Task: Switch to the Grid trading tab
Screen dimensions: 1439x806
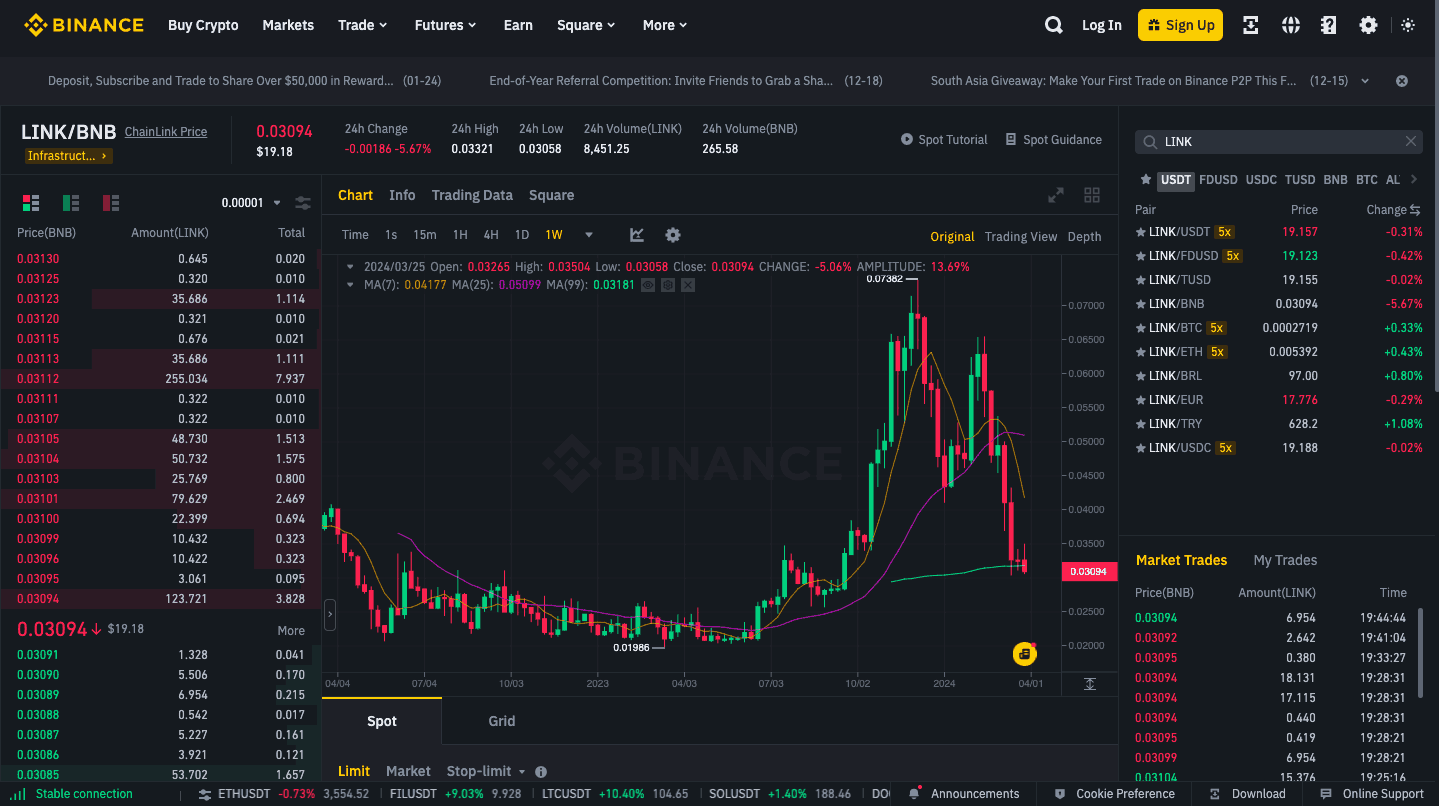Action: [502, 721]
